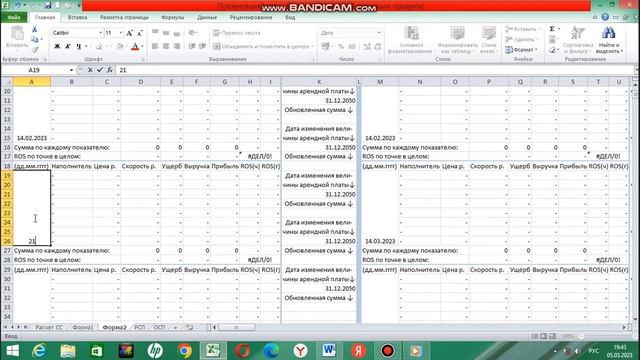Align text to the bottom of the cell

point(177,33)
